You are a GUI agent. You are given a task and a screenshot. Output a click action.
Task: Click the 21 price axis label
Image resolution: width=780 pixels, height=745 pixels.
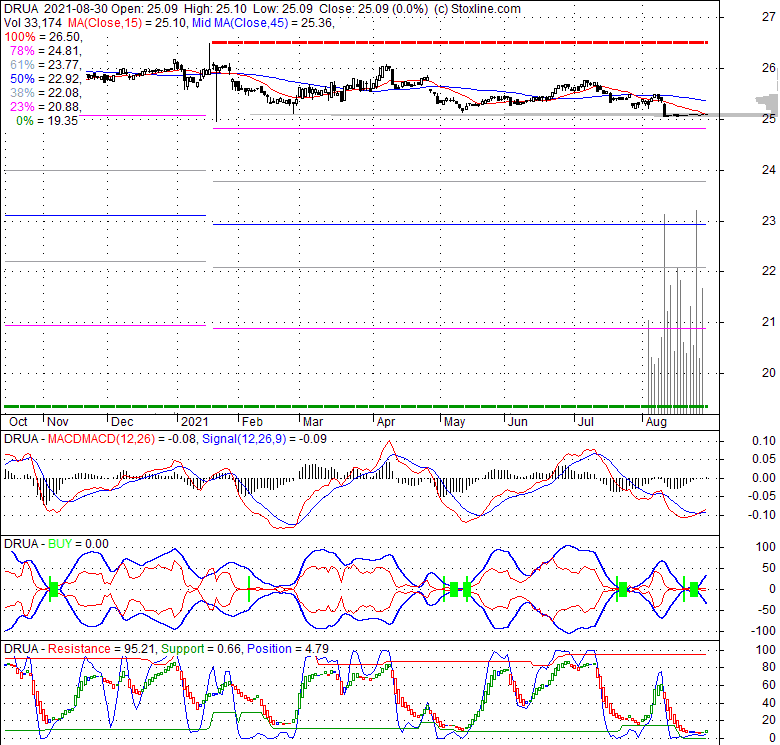[x=769, y=322]
